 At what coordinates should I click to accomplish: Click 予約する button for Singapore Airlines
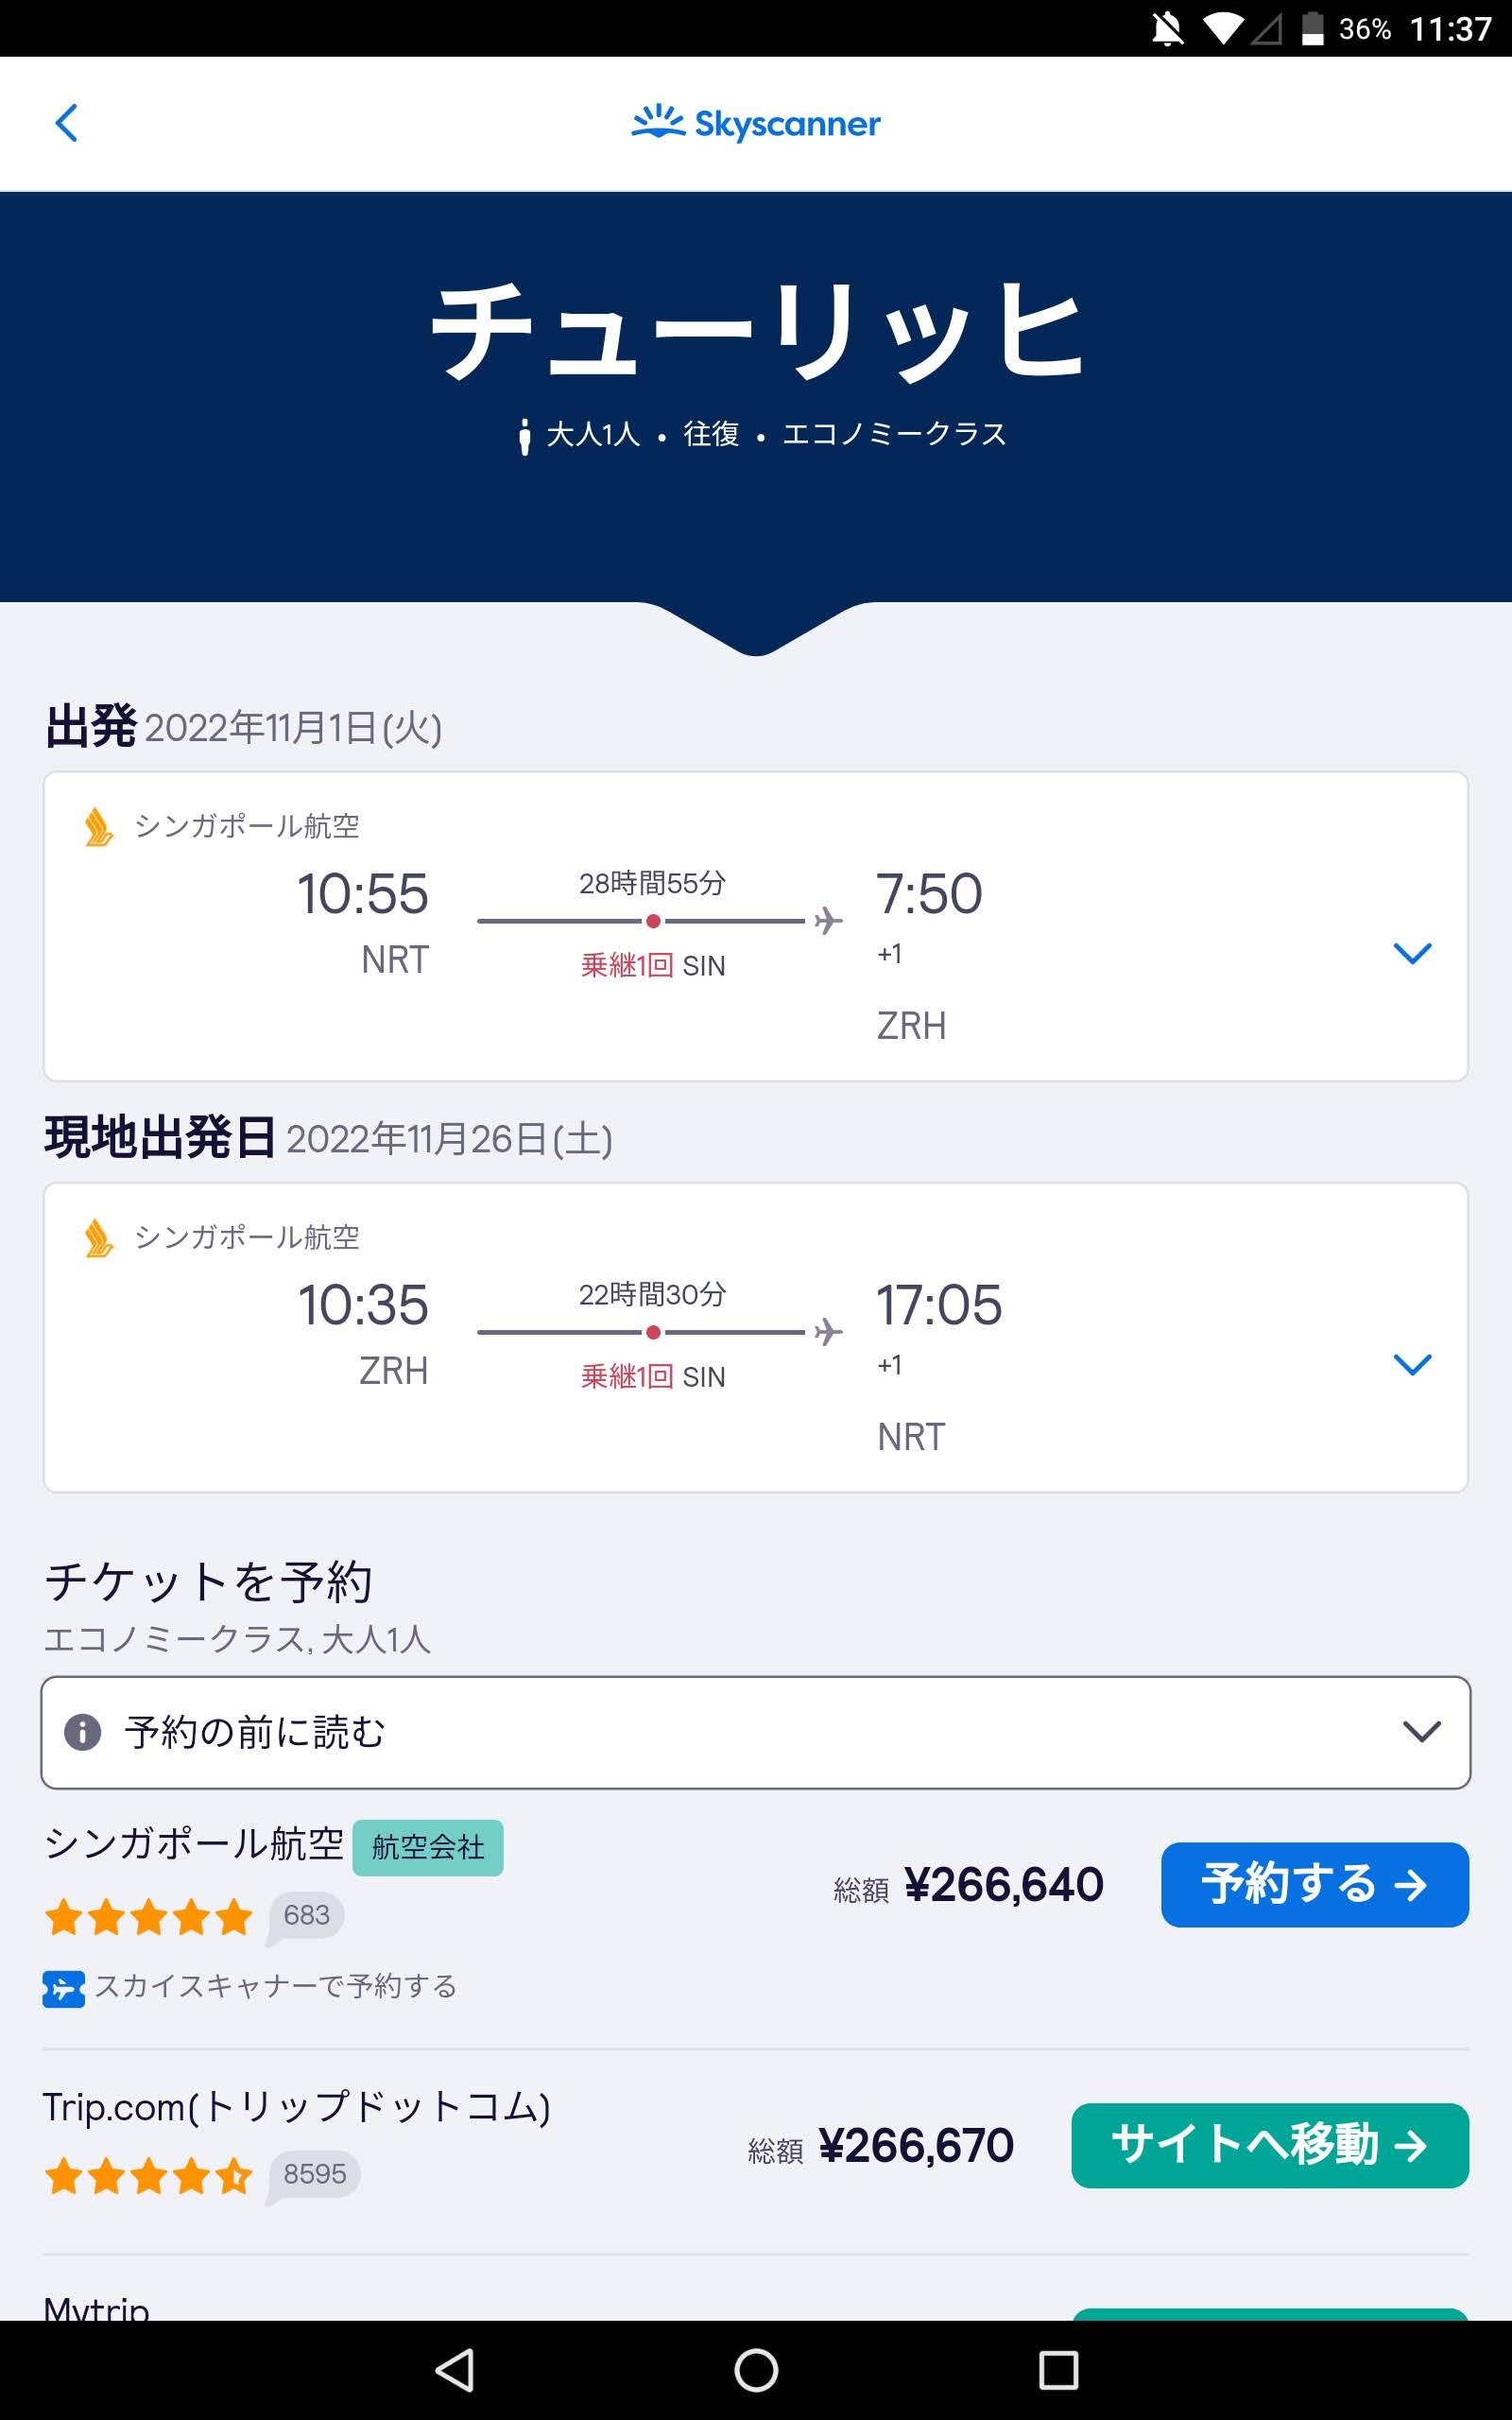(x=1314, y=1885)
